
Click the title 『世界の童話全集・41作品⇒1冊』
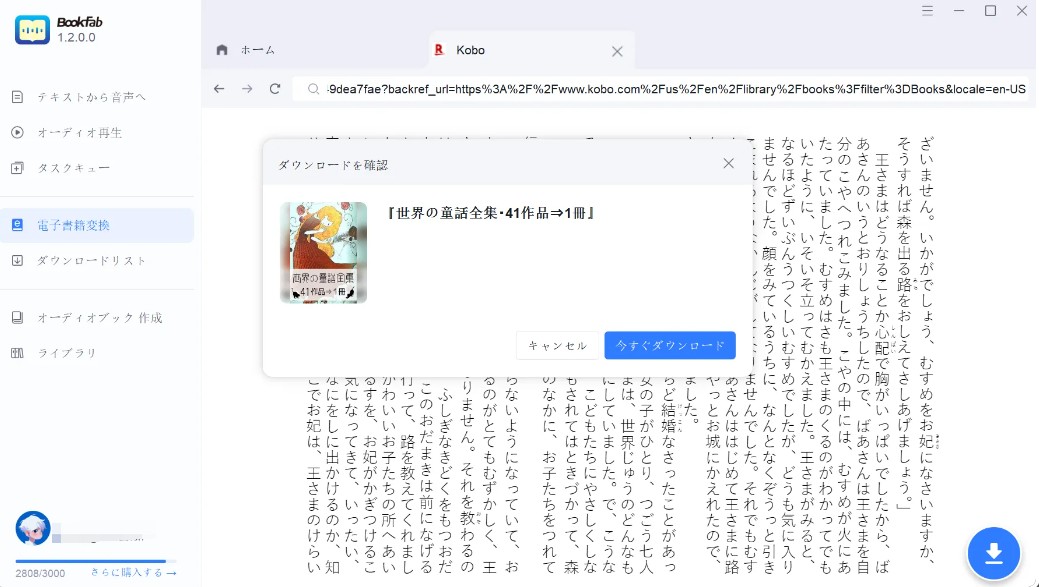(x=490, y=213)
